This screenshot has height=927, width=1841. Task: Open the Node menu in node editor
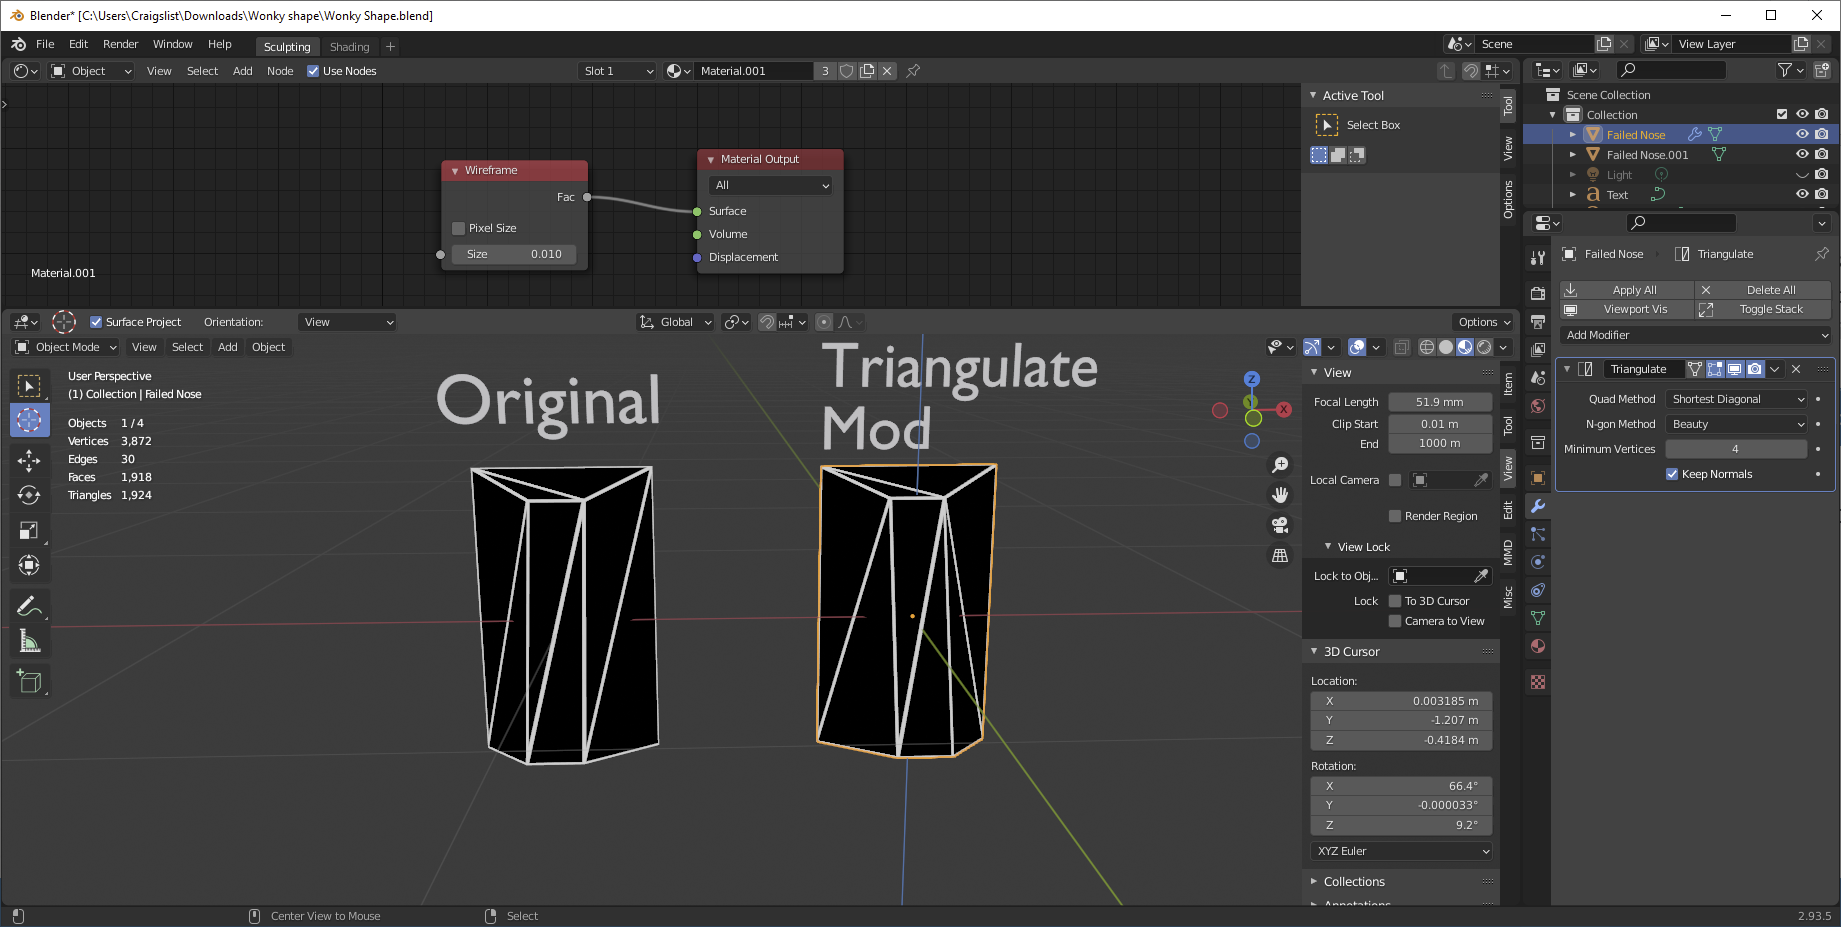point(280,71)
